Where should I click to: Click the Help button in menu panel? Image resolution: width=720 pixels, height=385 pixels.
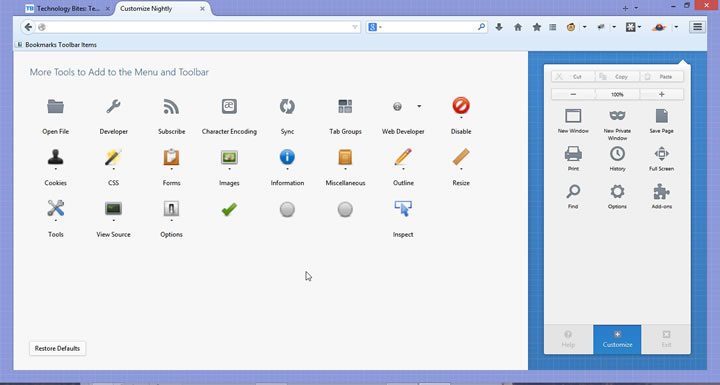click(x=568, y=339)
